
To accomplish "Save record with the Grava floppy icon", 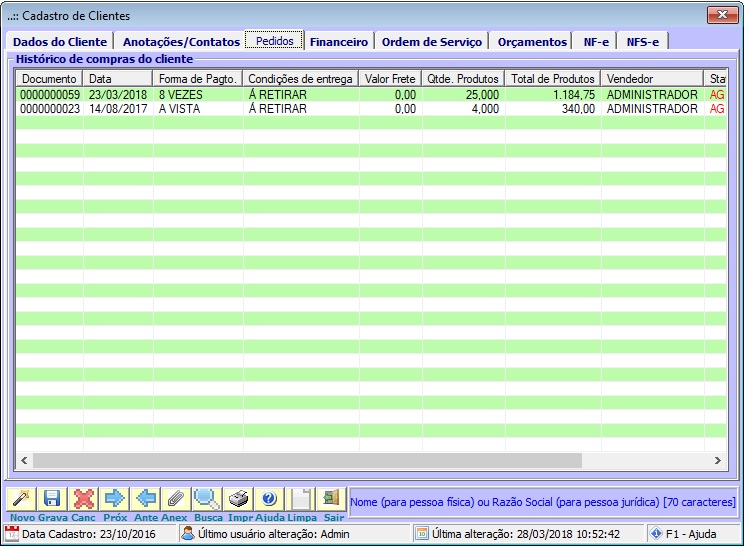I will (x=52, y=499).
